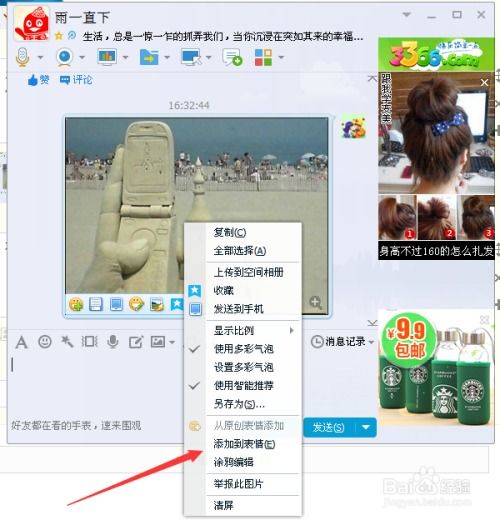Create a discussion group chat icon
Viewport: 500px width, 520px height.
tap(232, 57)
